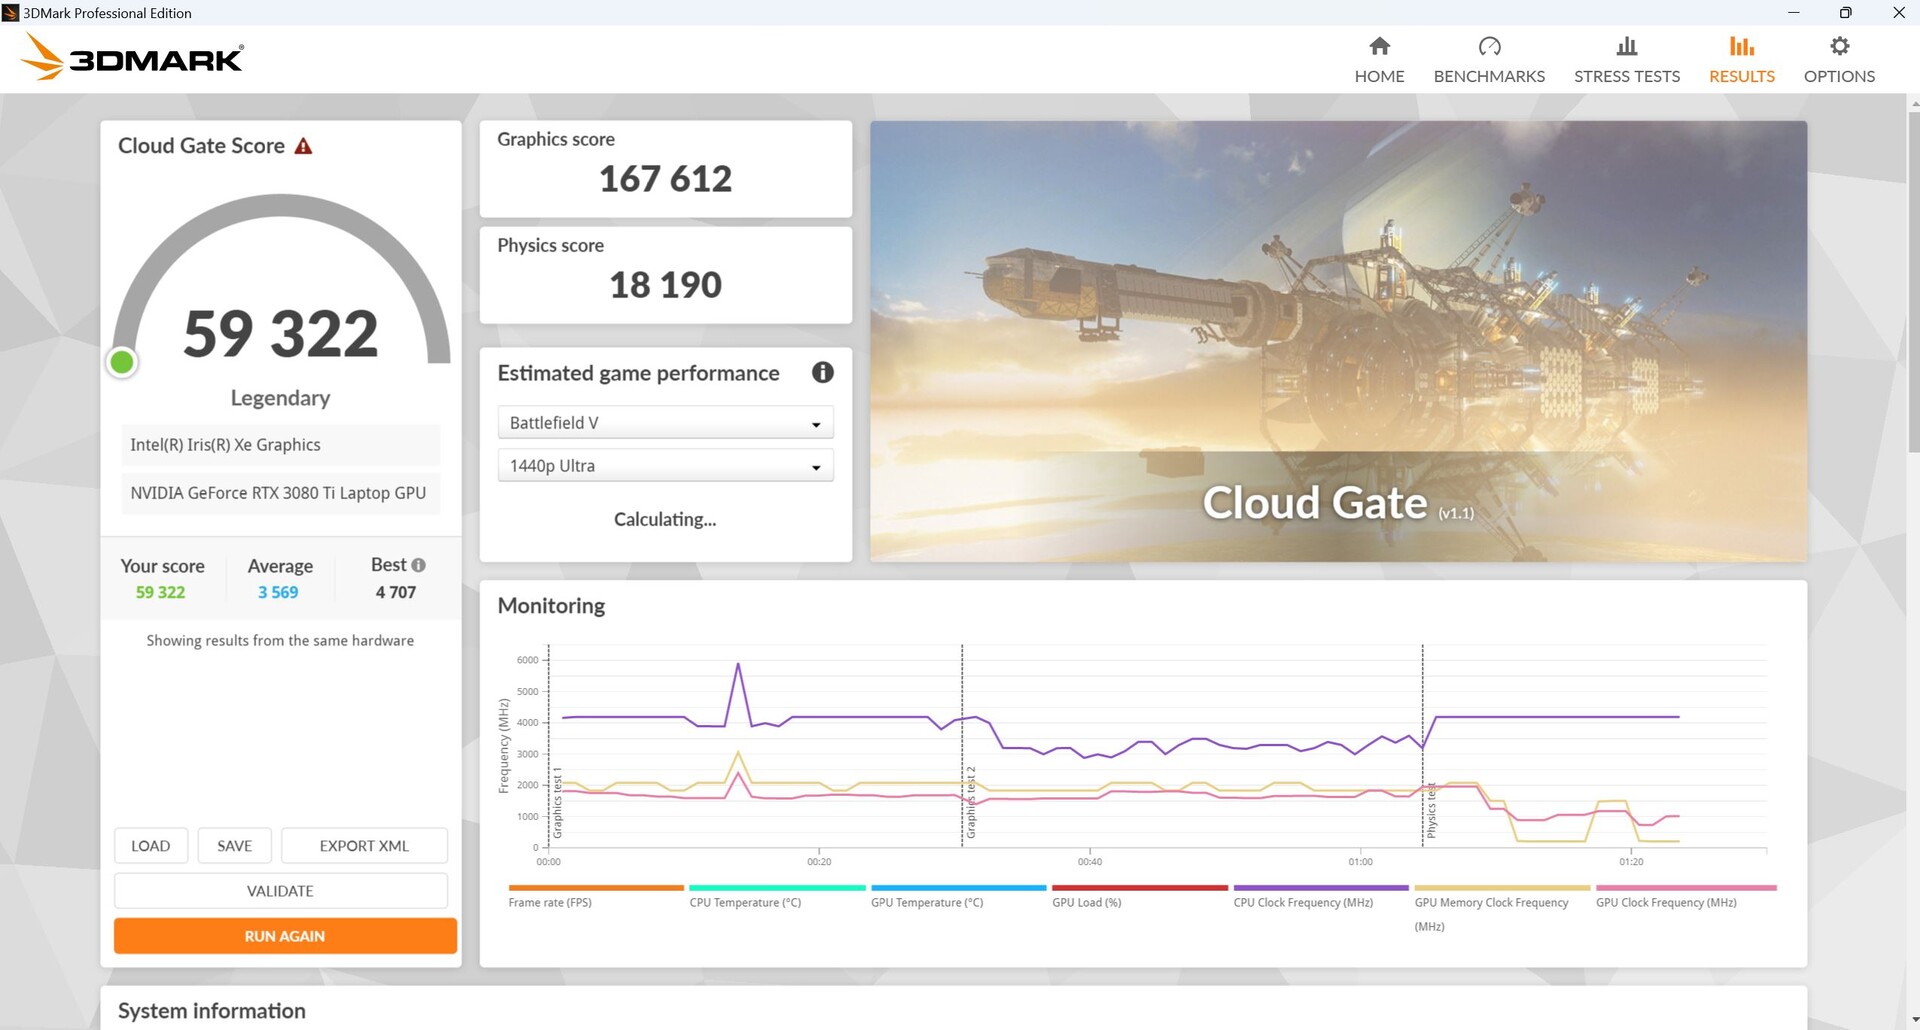Viewport: 1920px width, 1030px height.
Task: Click the System information heading
Action: 212,1011
